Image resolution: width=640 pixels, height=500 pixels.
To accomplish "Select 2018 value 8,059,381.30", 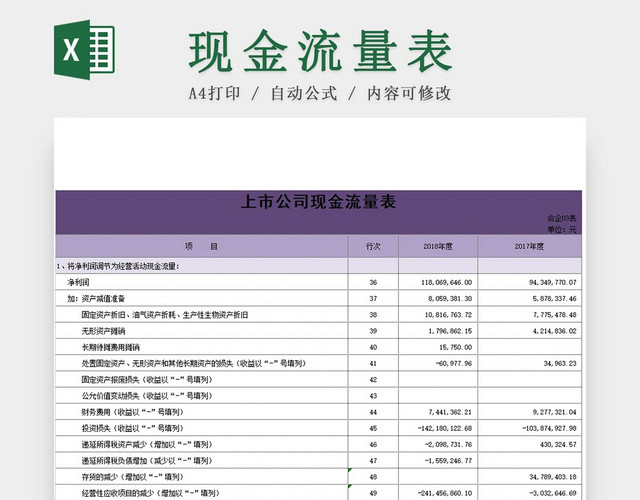I will click(x=438, y=298).
